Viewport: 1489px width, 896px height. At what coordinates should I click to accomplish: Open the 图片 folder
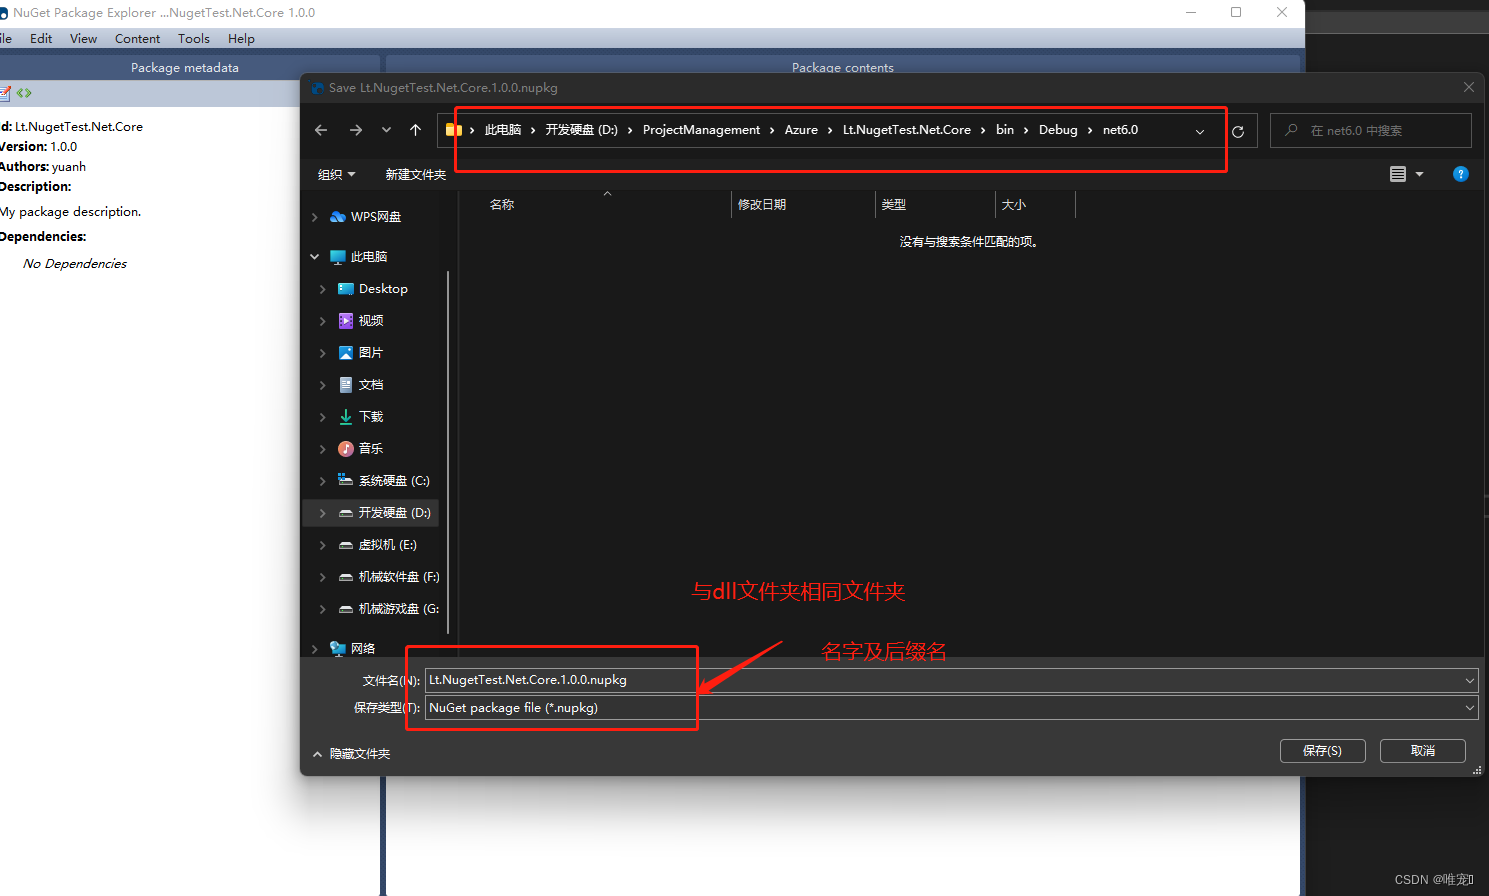tap(361, 353)
